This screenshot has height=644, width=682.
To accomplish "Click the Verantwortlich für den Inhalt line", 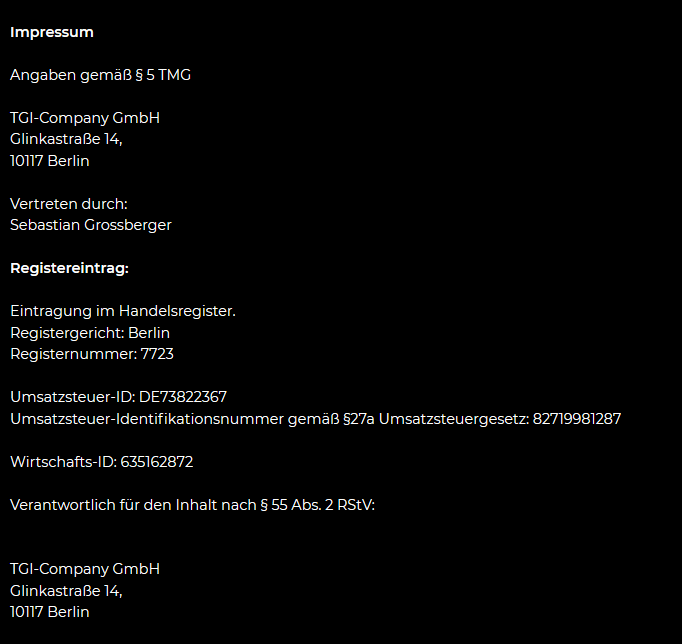I will (x=192, y=505).
